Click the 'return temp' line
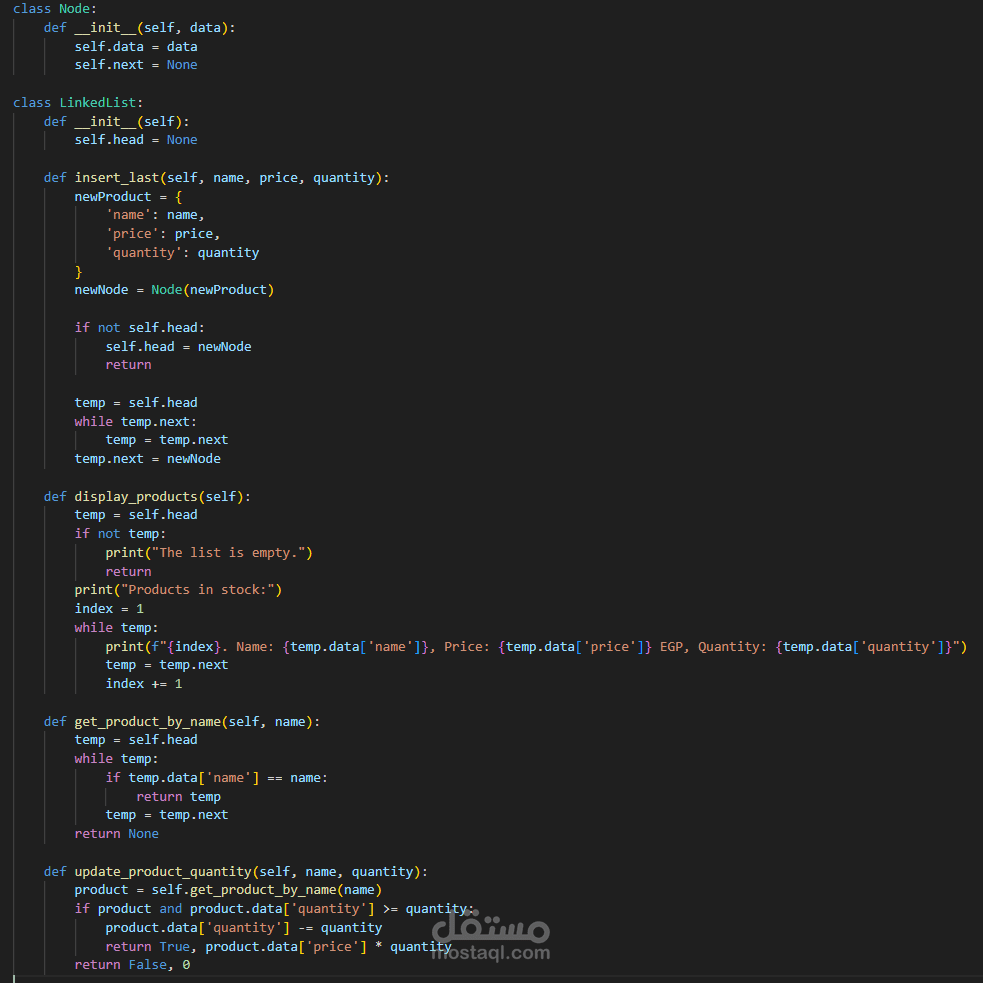The width and height of the screenshot is (983, 983). [178, 796]
